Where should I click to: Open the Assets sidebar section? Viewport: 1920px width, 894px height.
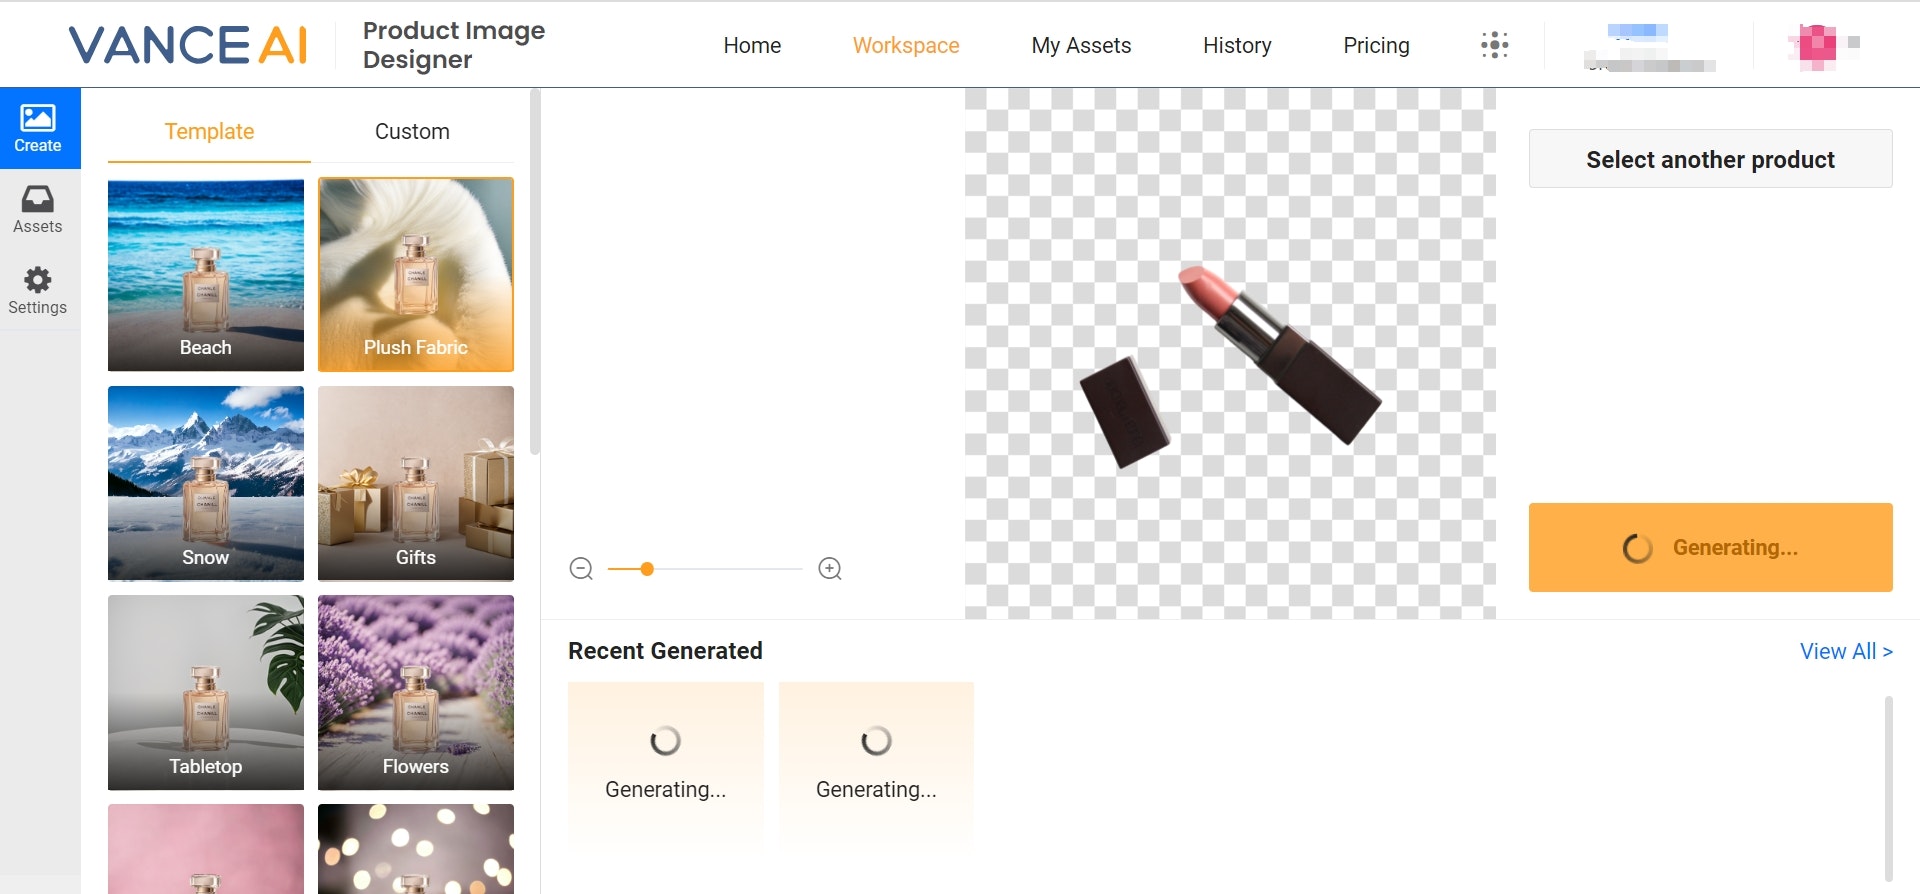click(38, 210)
